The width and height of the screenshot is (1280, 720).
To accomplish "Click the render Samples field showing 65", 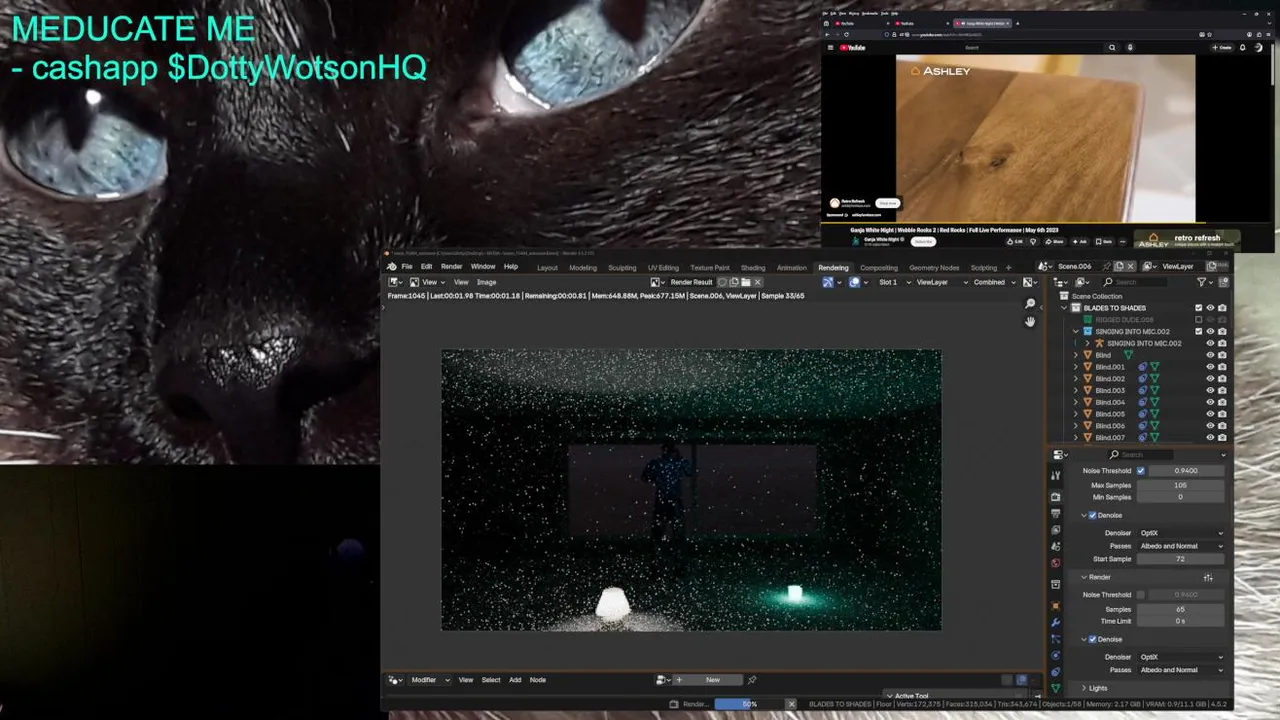I will click(1180, 609).
